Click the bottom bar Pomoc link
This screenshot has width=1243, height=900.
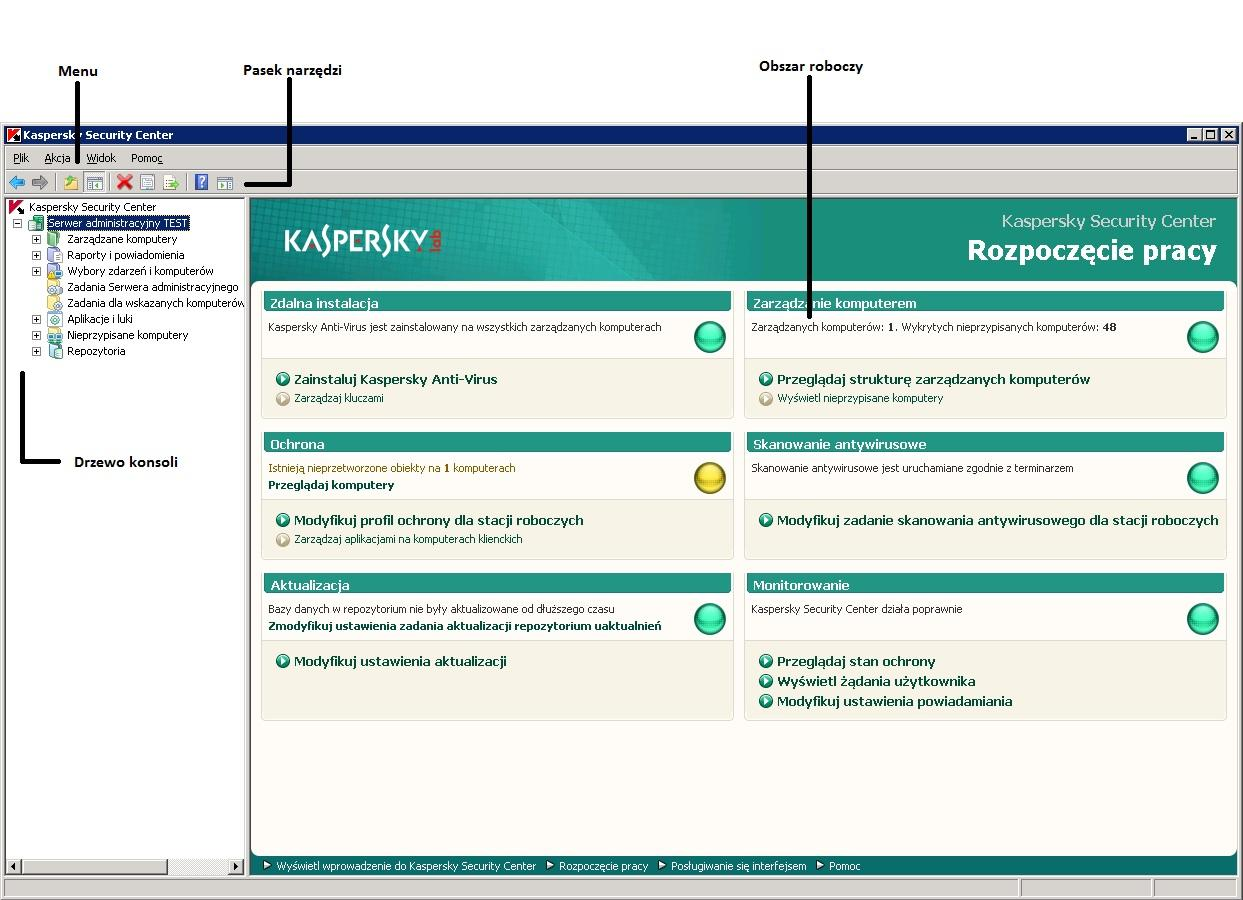[844, 866]
